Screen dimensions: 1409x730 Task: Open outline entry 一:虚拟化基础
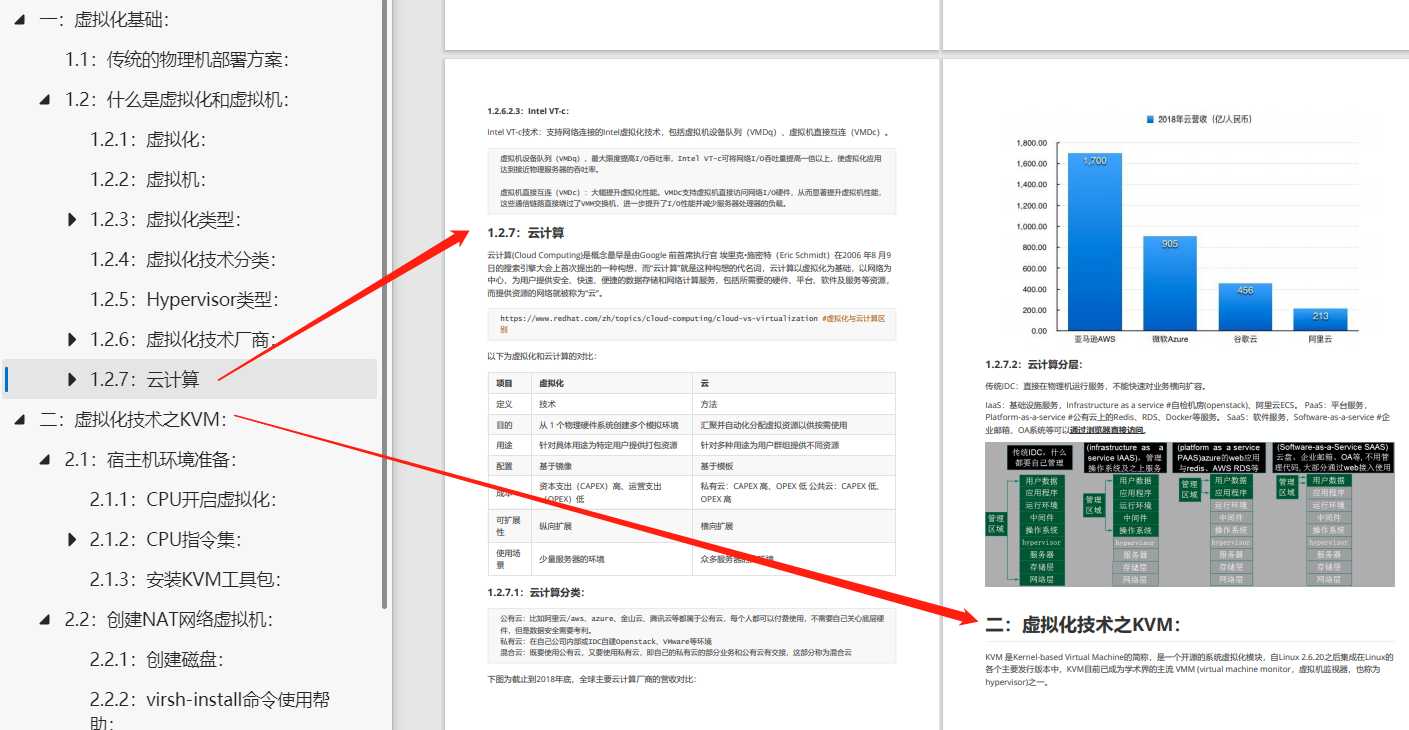(105, 20)
